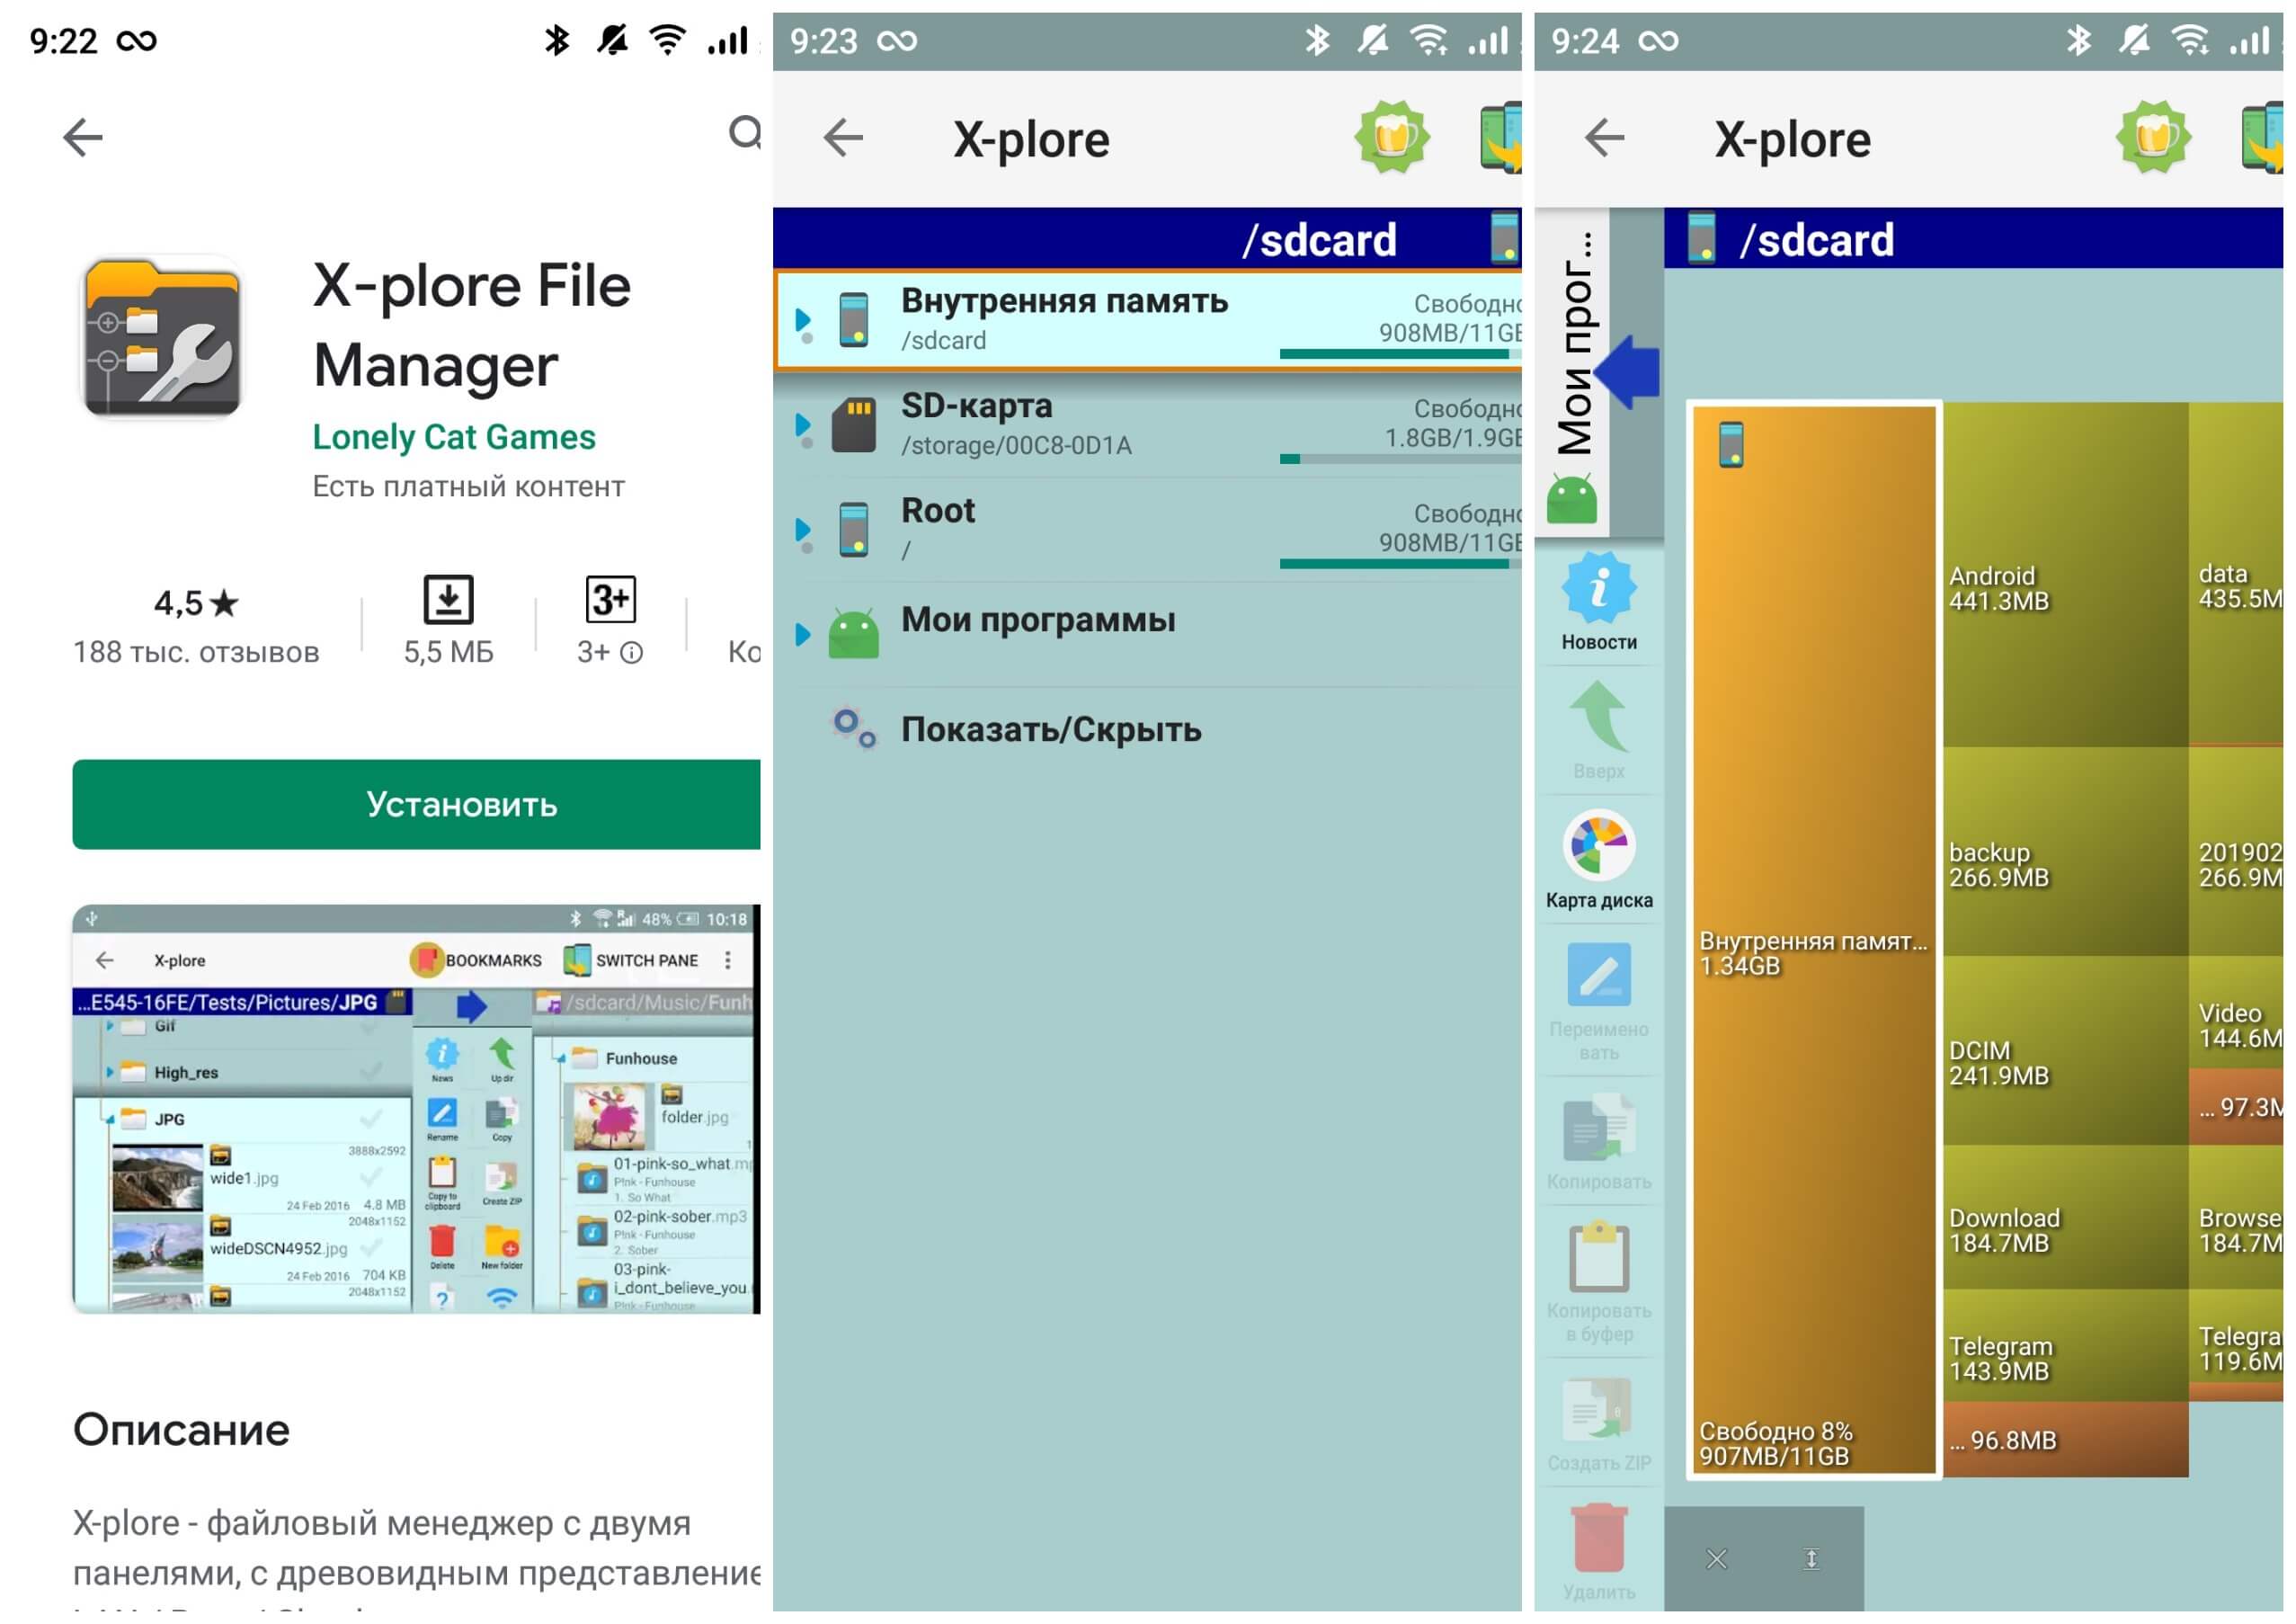Tap the X-plore File Manager app icon
2296x1624 pixels.
pyautogui.click(x=162, y=338)
